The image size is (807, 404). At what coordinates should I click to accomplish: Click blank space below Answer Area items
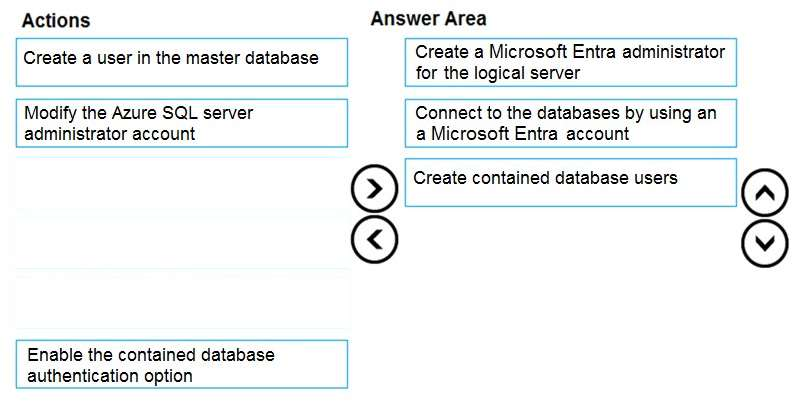coord(571,300)
